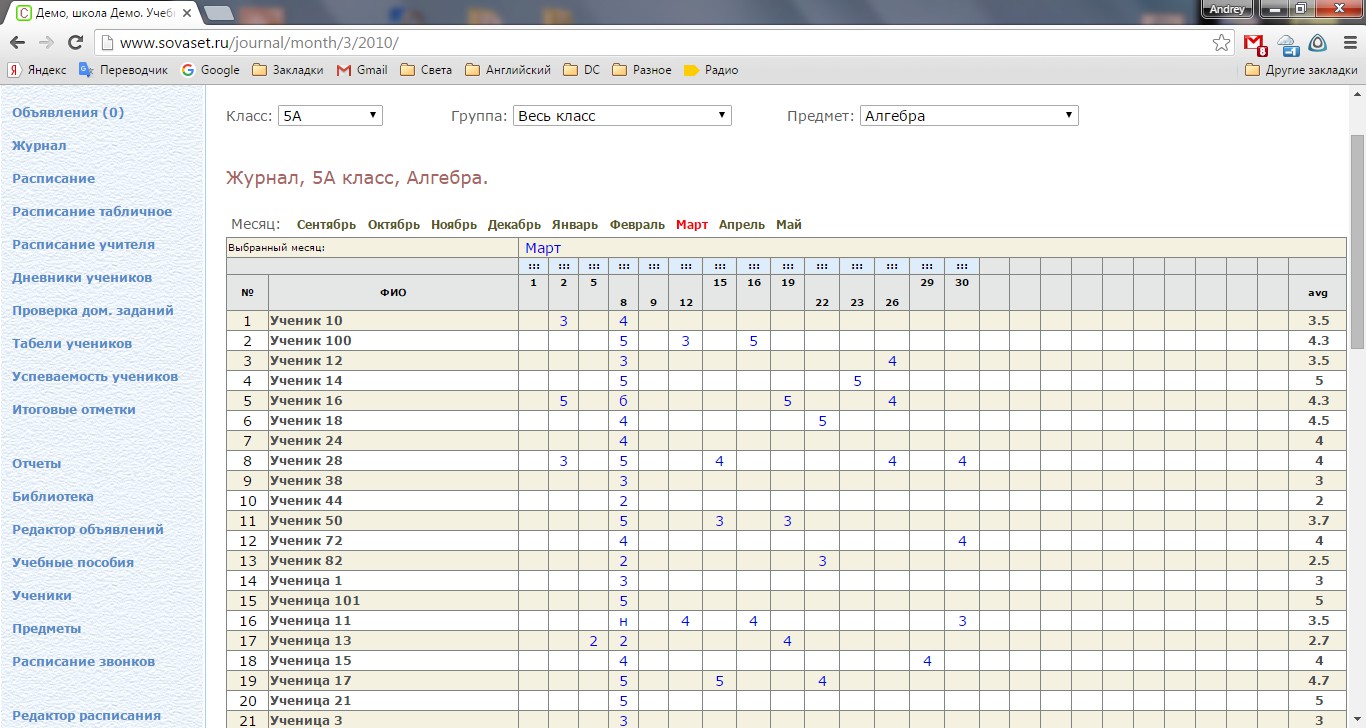Click the page vertical scrollbar thumb
The image size is (1366, 728).
(1357, 240)
